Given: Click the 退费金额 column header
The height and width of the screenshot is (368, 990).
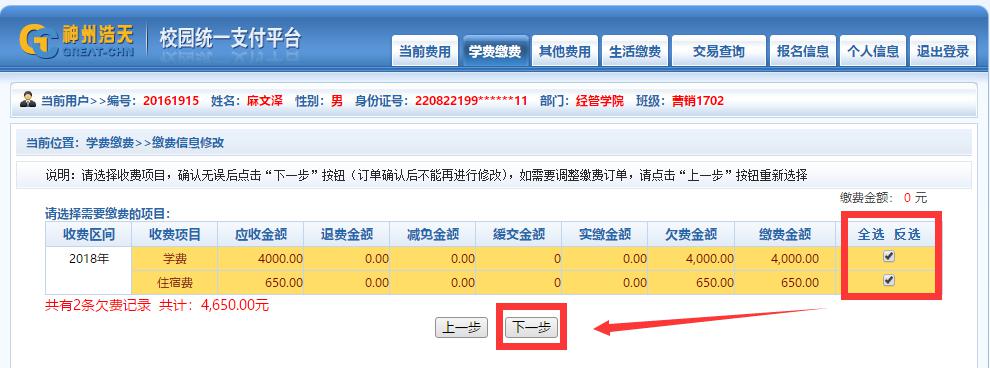Looking at the screenshot, I should point(346,234).
